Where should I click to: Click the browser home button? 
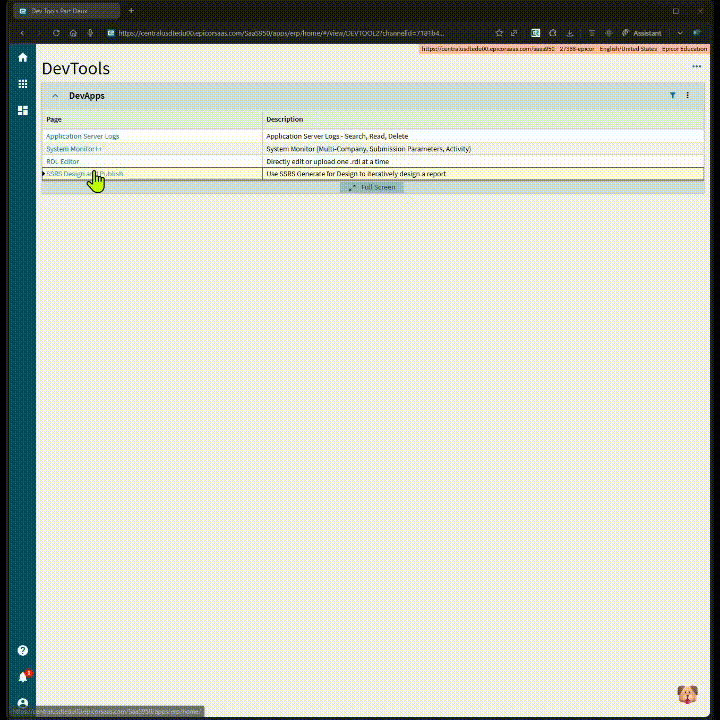pos(73,33)
